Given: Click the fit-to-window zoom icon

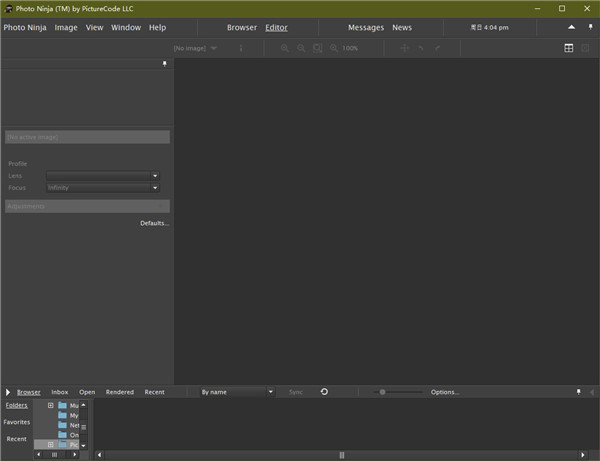Looking at the screenshot, I should pyautogui.click(x=318, y=48).
